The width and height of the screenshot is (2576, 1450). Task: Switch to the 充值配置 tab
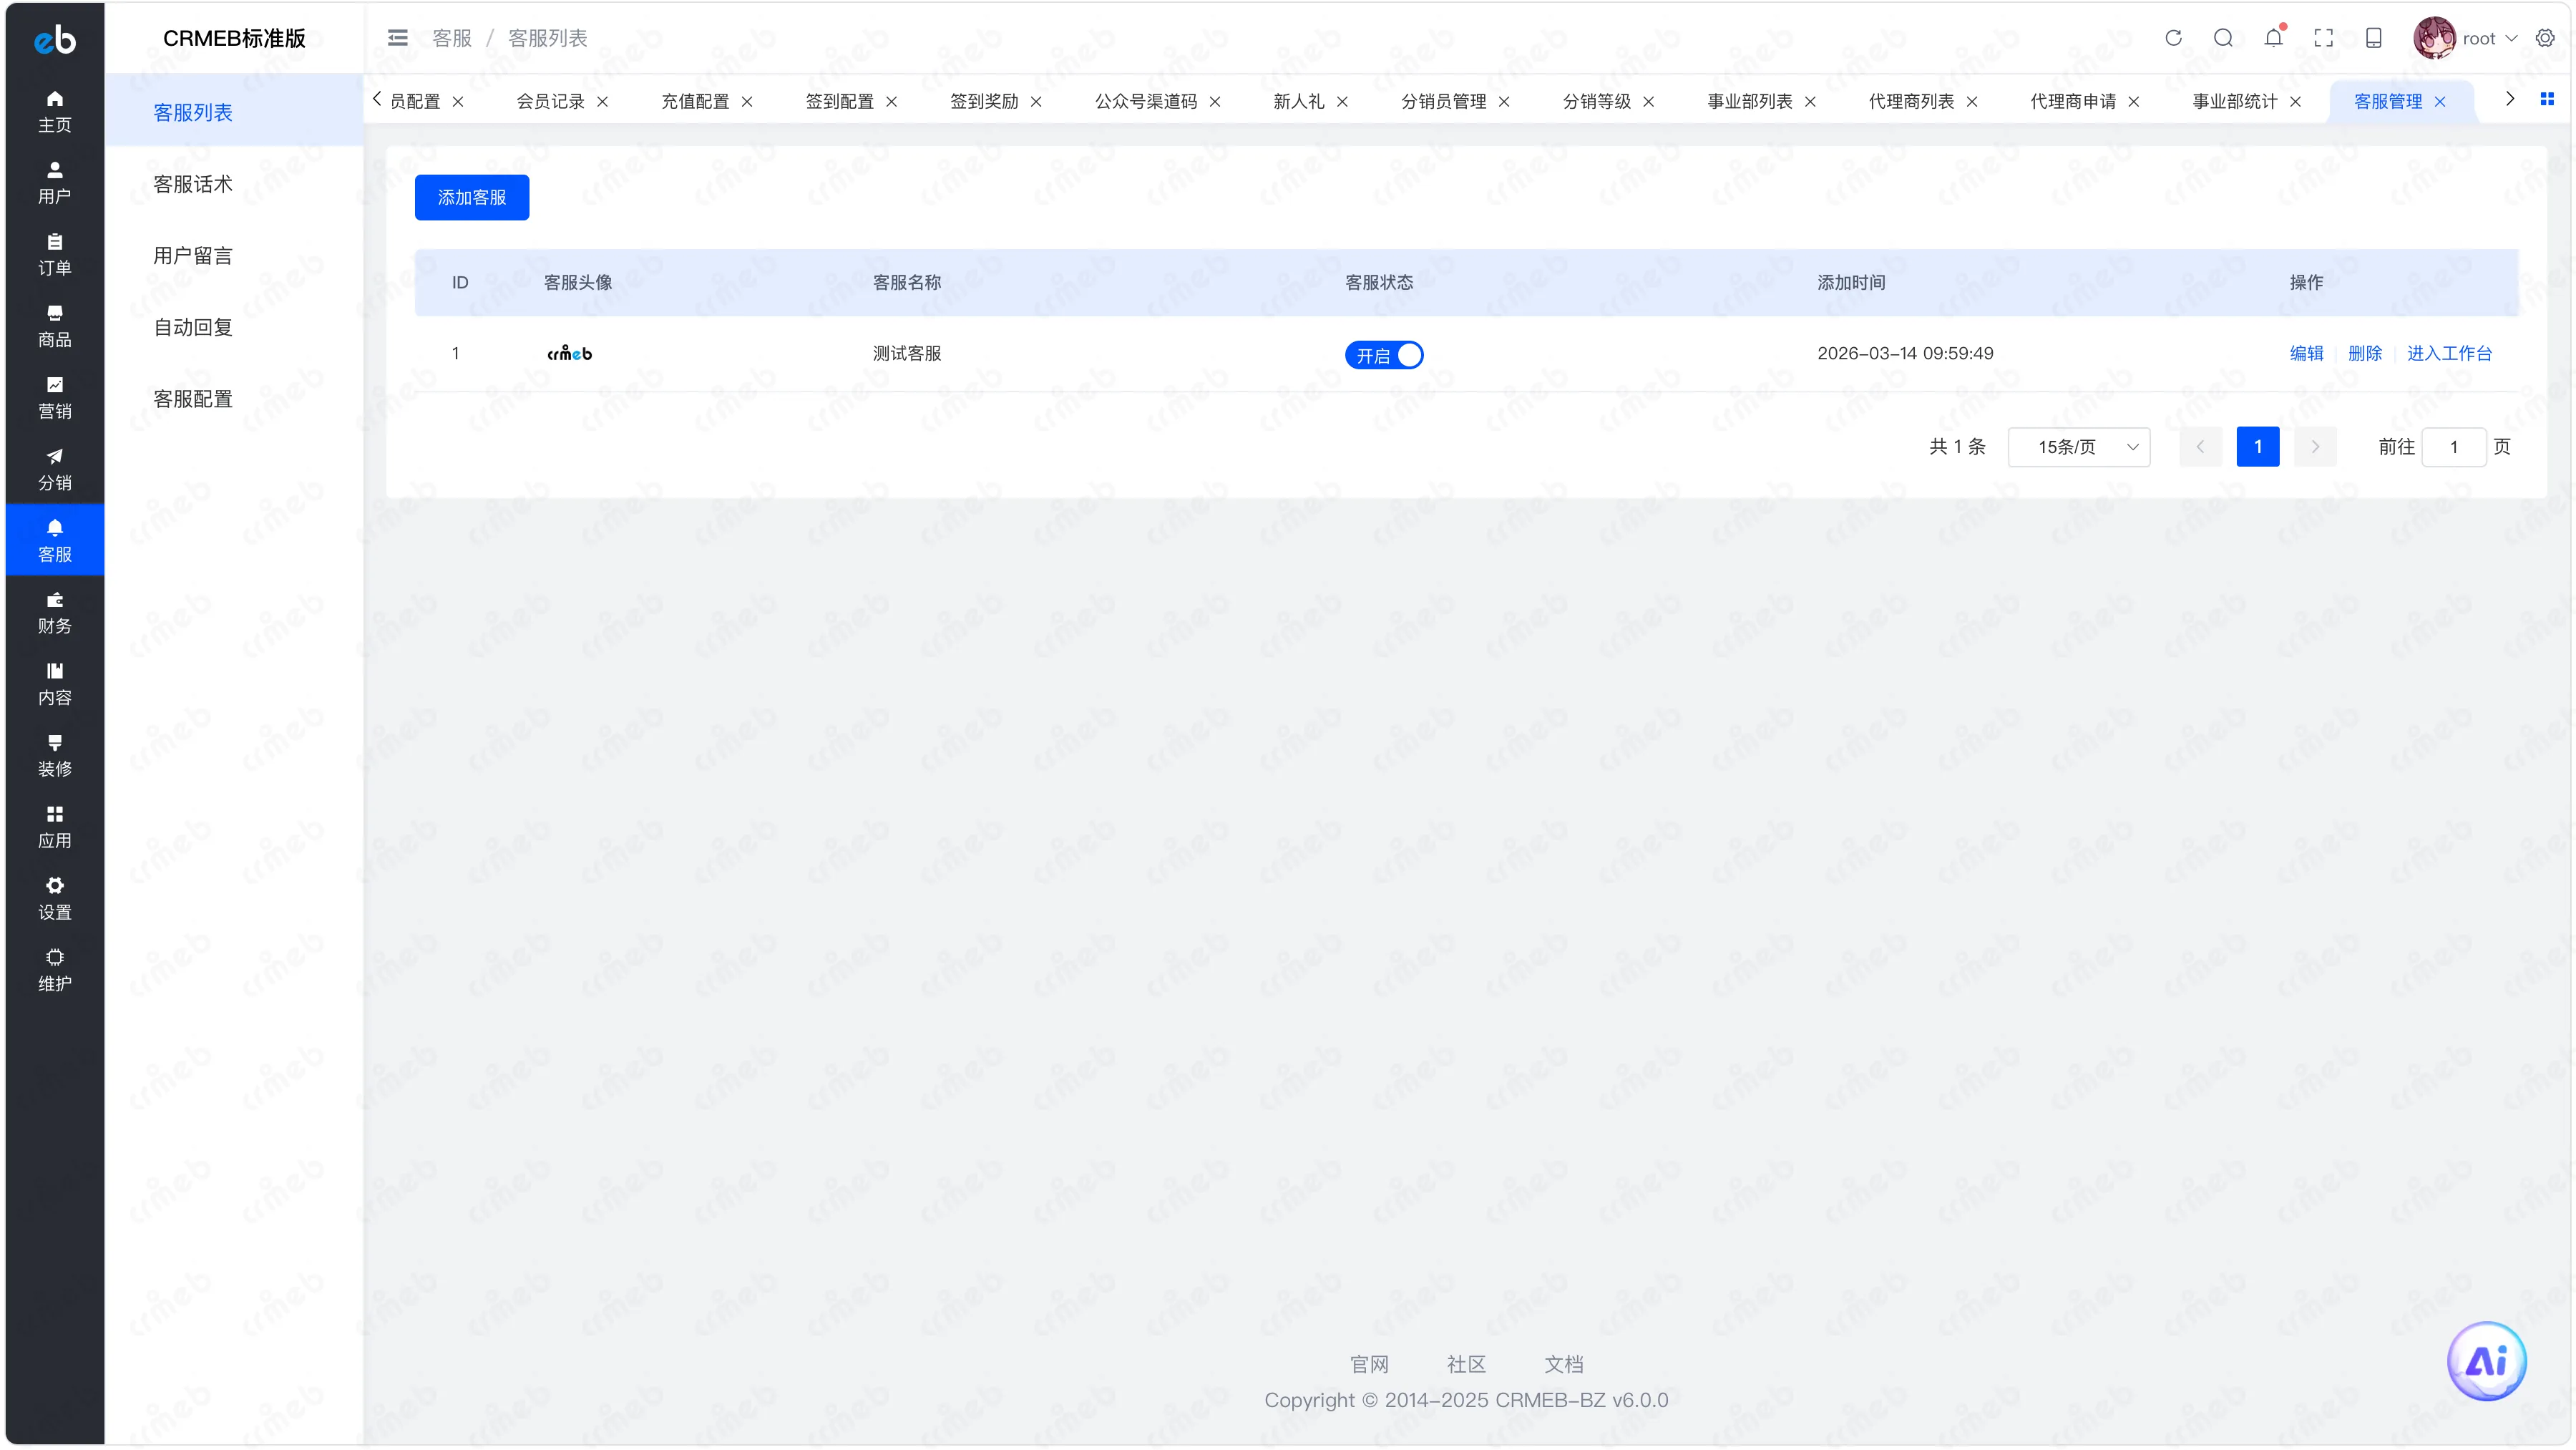pos(695,101)
